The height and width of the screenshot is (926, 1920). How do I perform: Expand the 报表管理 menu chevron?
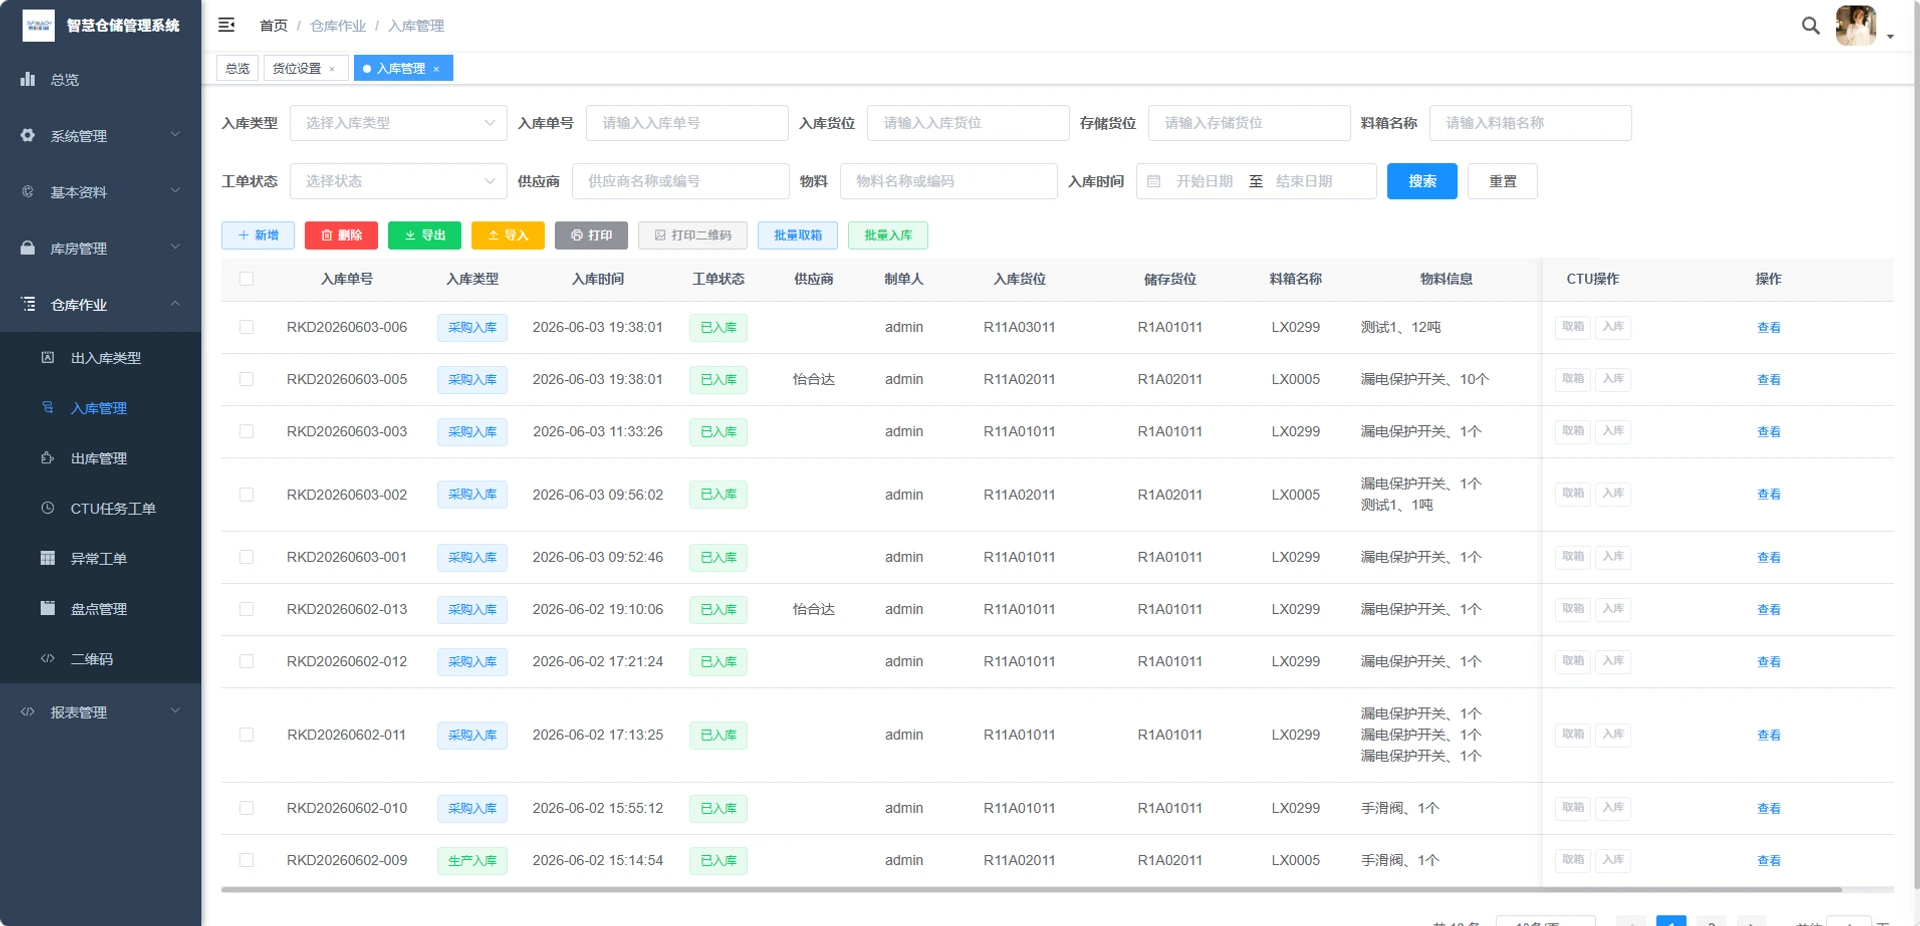tap(175, 711)
